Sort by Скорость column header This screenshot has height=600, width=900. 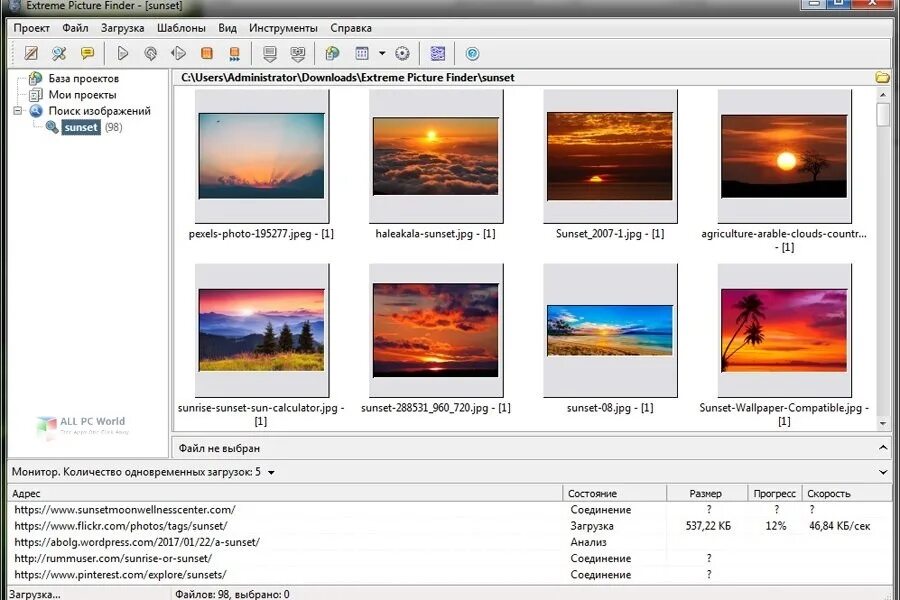847,493
